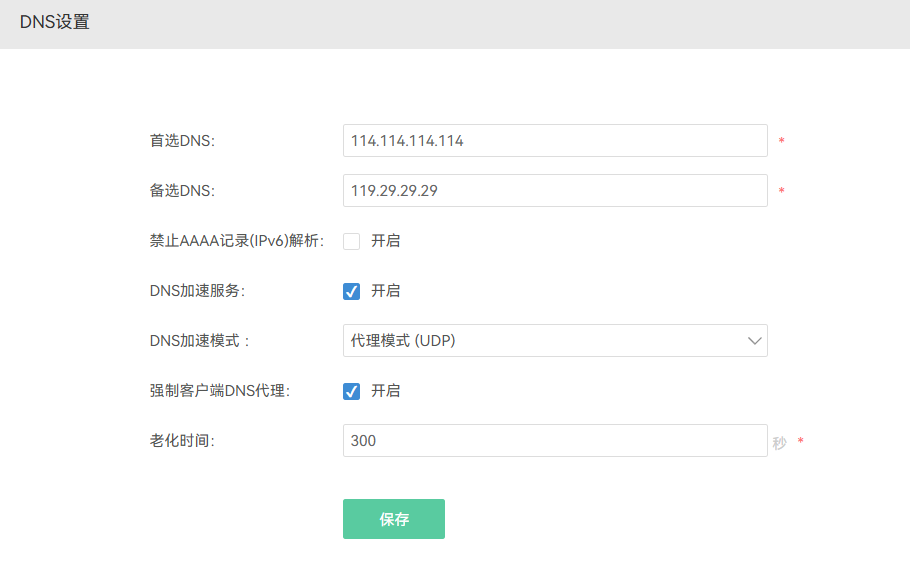Click the 秒 unit beside 老化时间 field
Viewport: 910px width, 568px height.
coord(779,443)
